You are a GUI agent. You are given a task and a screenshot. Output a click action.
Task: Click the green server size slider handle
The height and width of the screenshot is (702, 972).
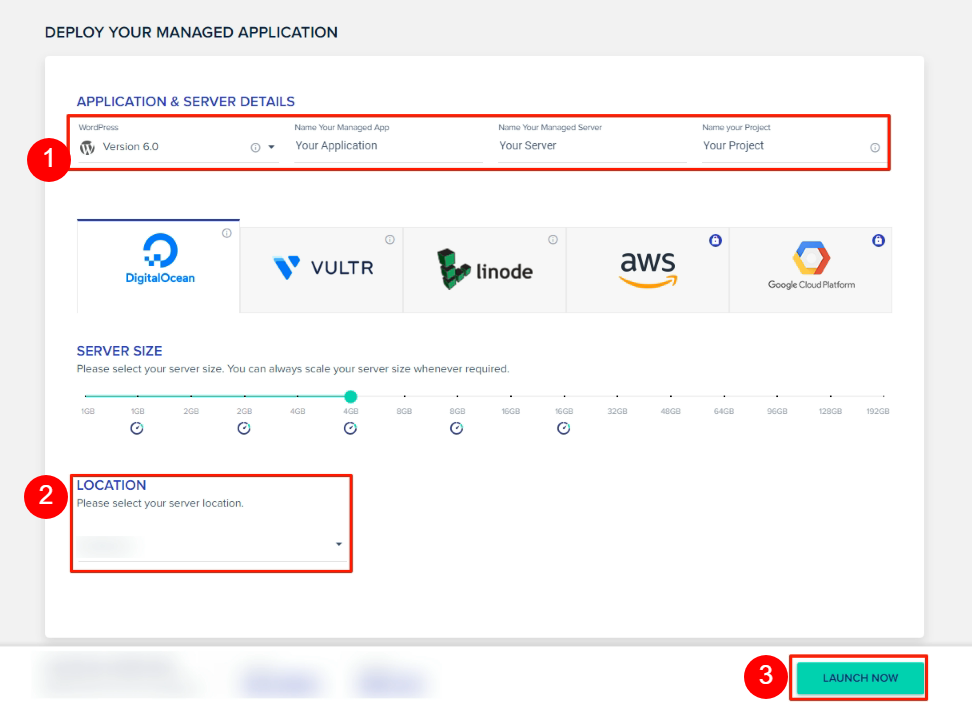coord(351,396)
